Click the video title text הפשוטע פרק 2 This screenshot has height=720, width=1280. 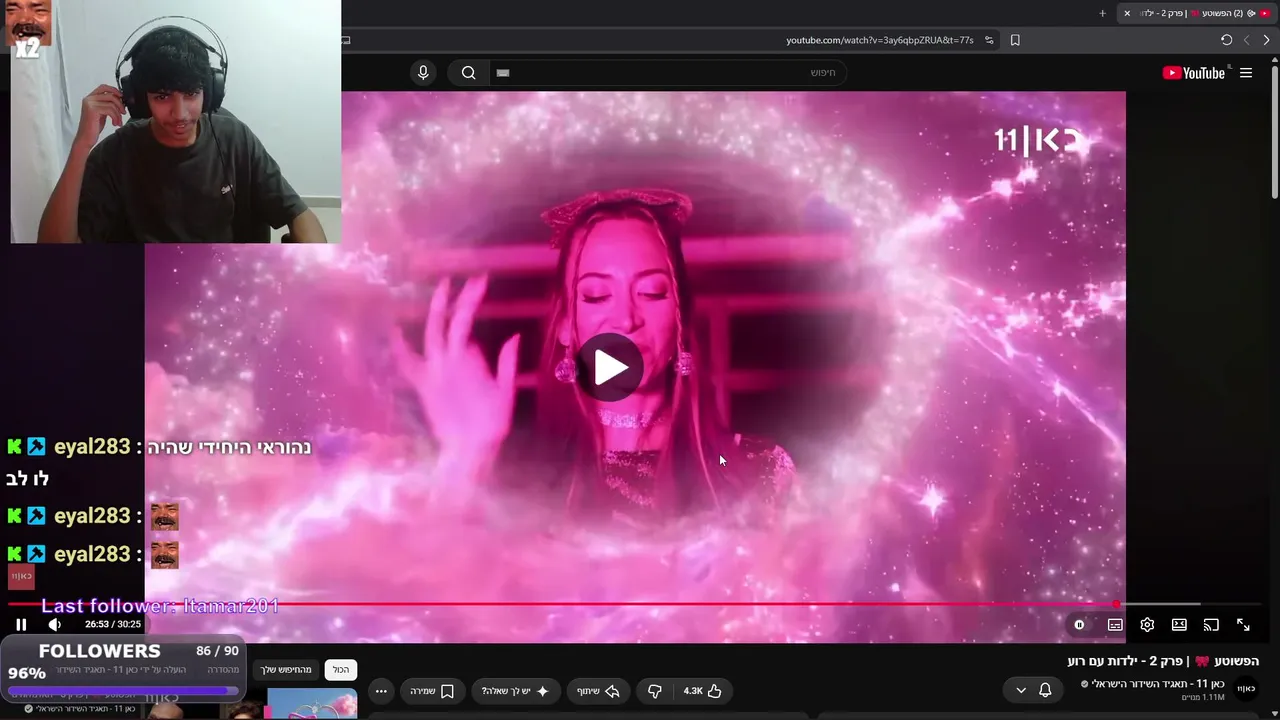[1163, 661]
